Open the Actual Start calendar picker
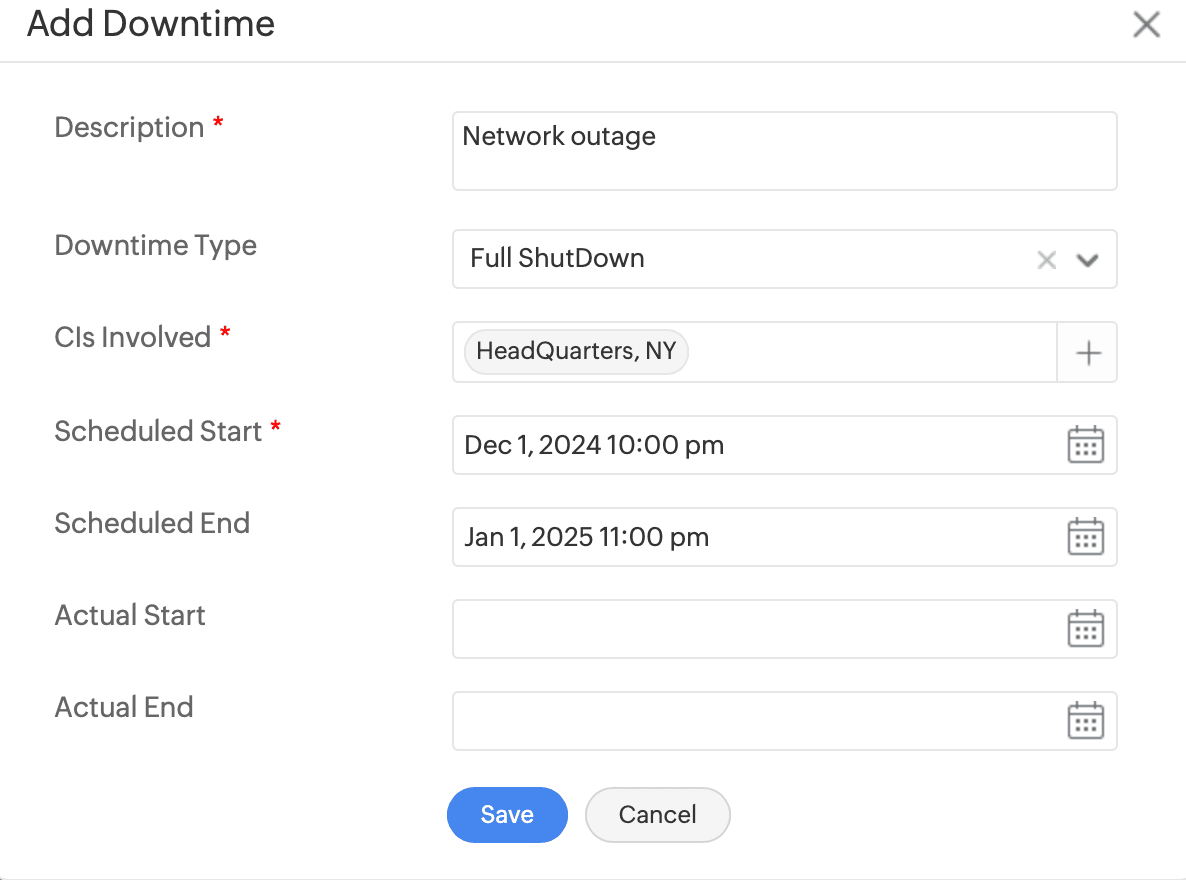 1085,629
